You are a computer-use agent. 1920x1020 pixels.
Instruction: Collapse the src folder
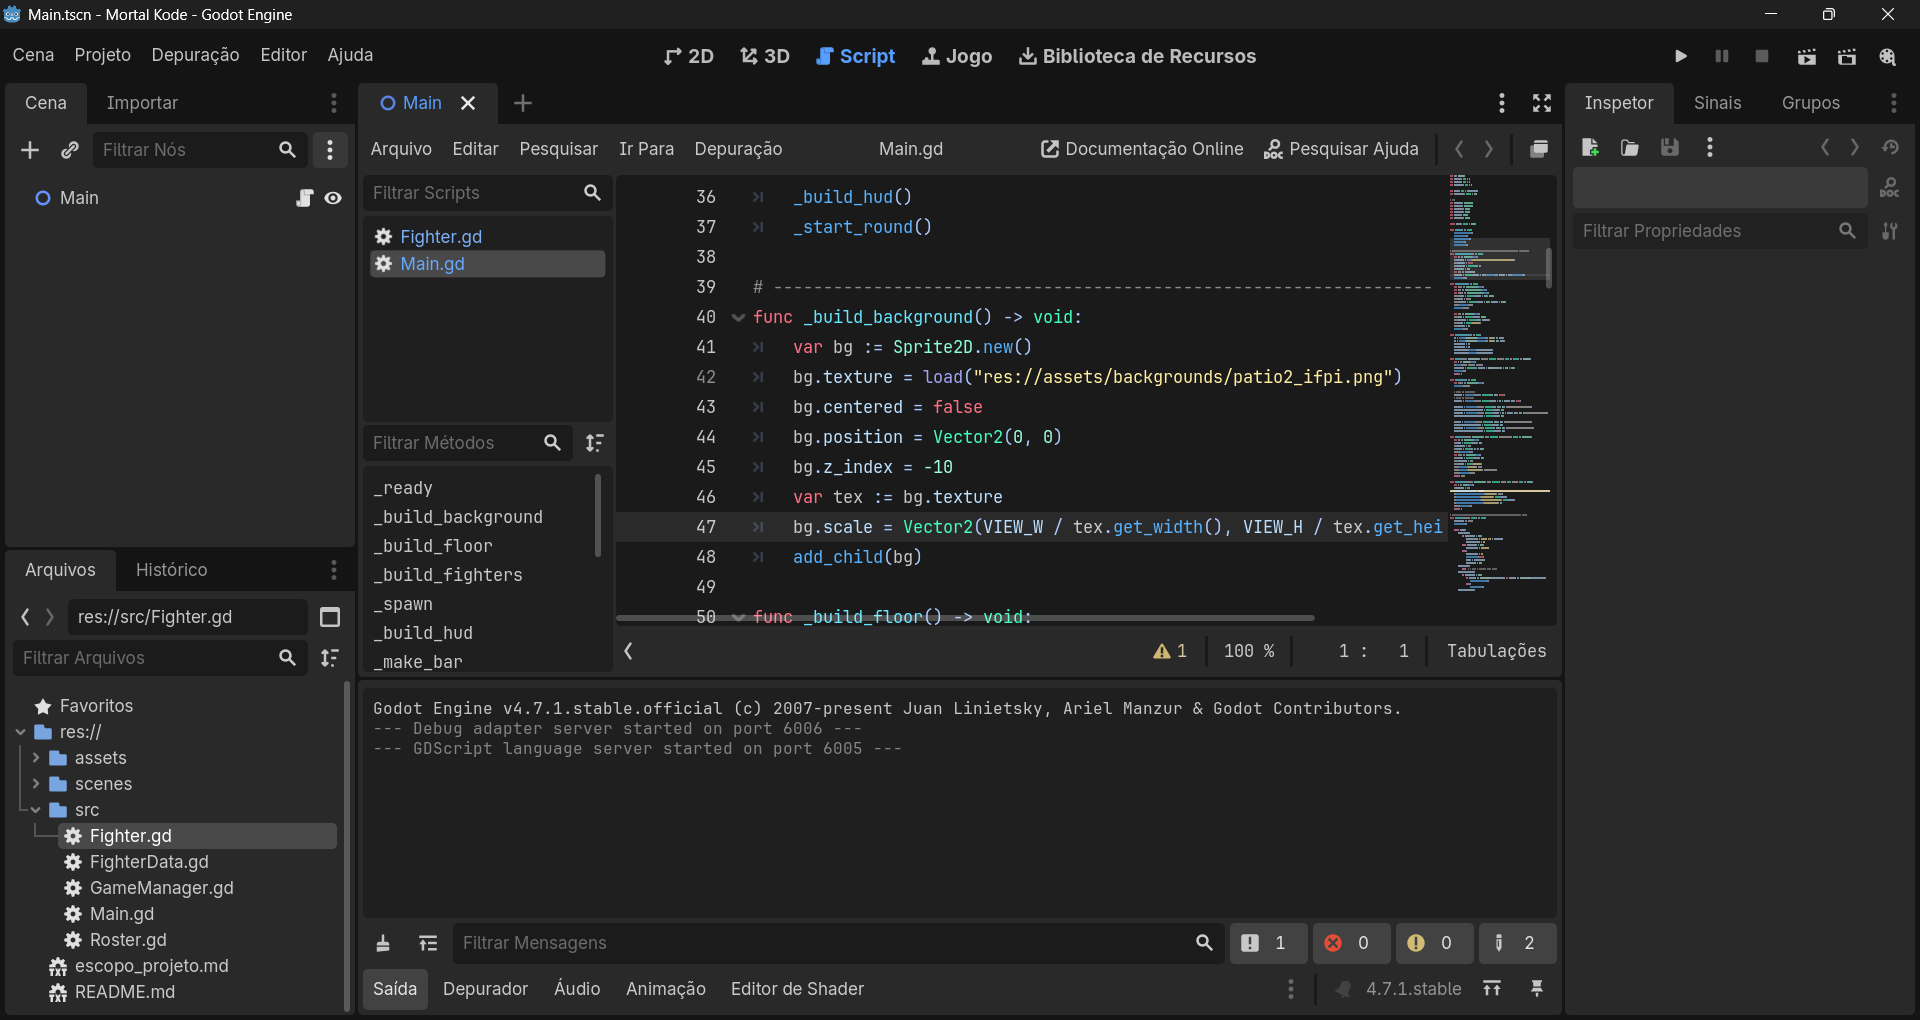[36, 810]
